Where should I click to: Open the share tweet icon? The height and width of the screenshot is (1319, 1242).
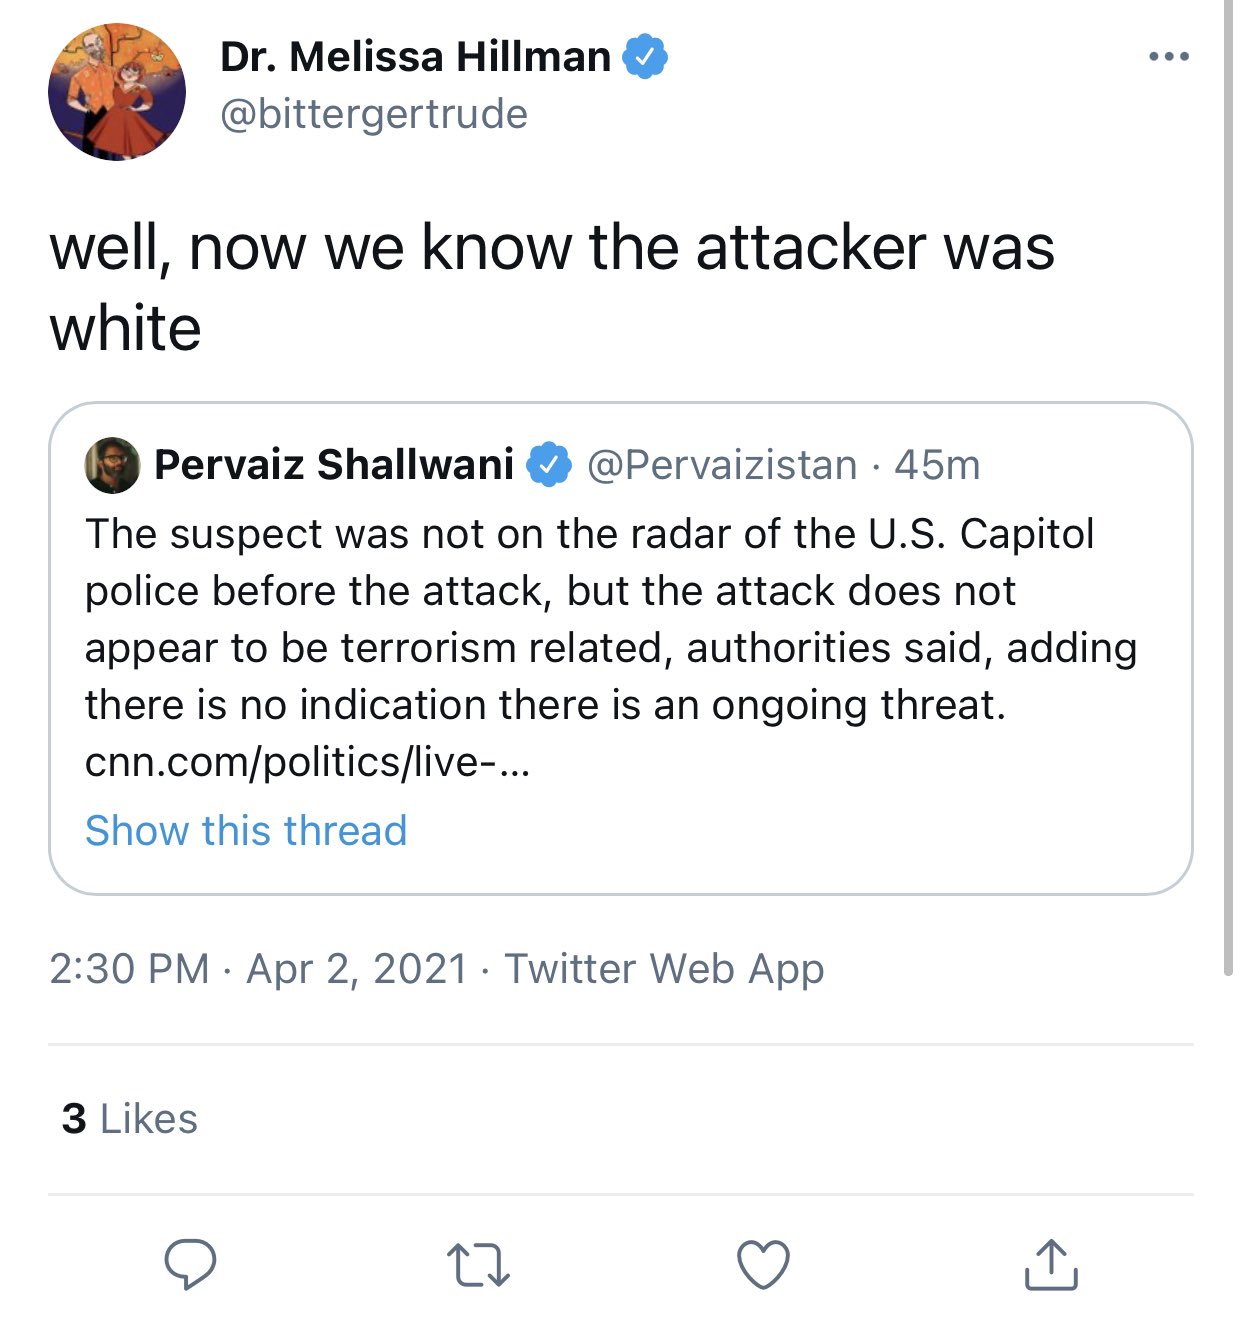tap(1050, 1264)
